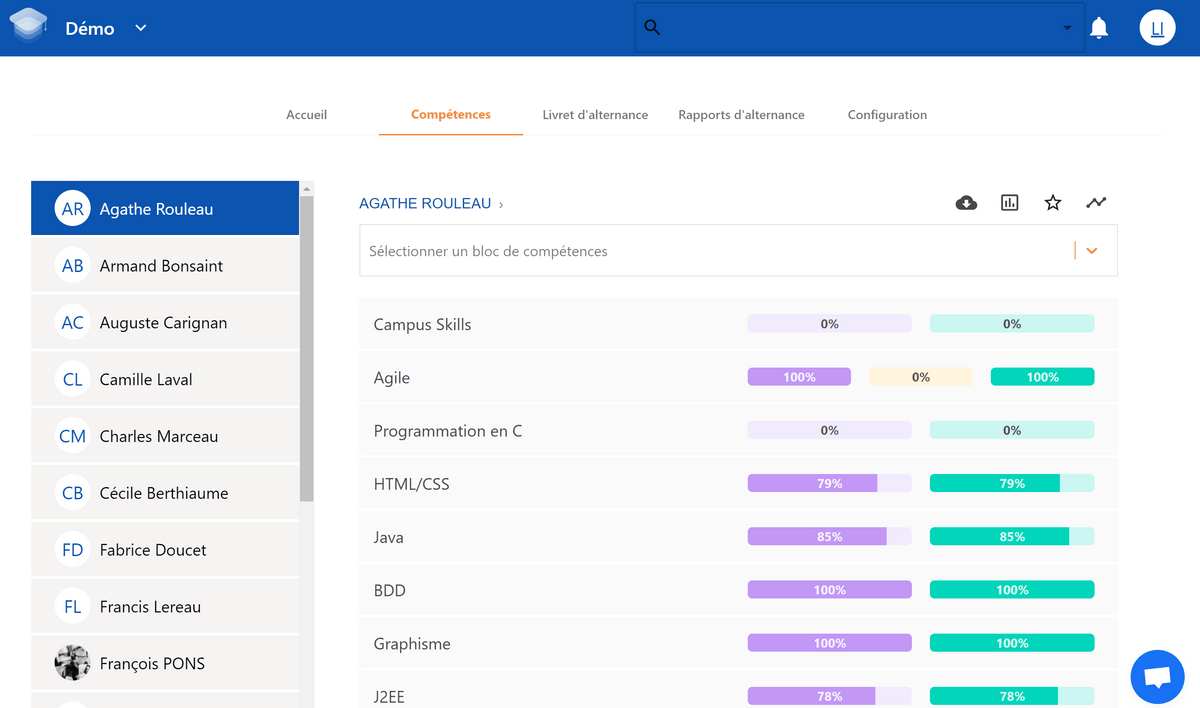Screen dimensions: 1200x708
Task: Open the chat support bubble
Action: [x=1157, y=677]
